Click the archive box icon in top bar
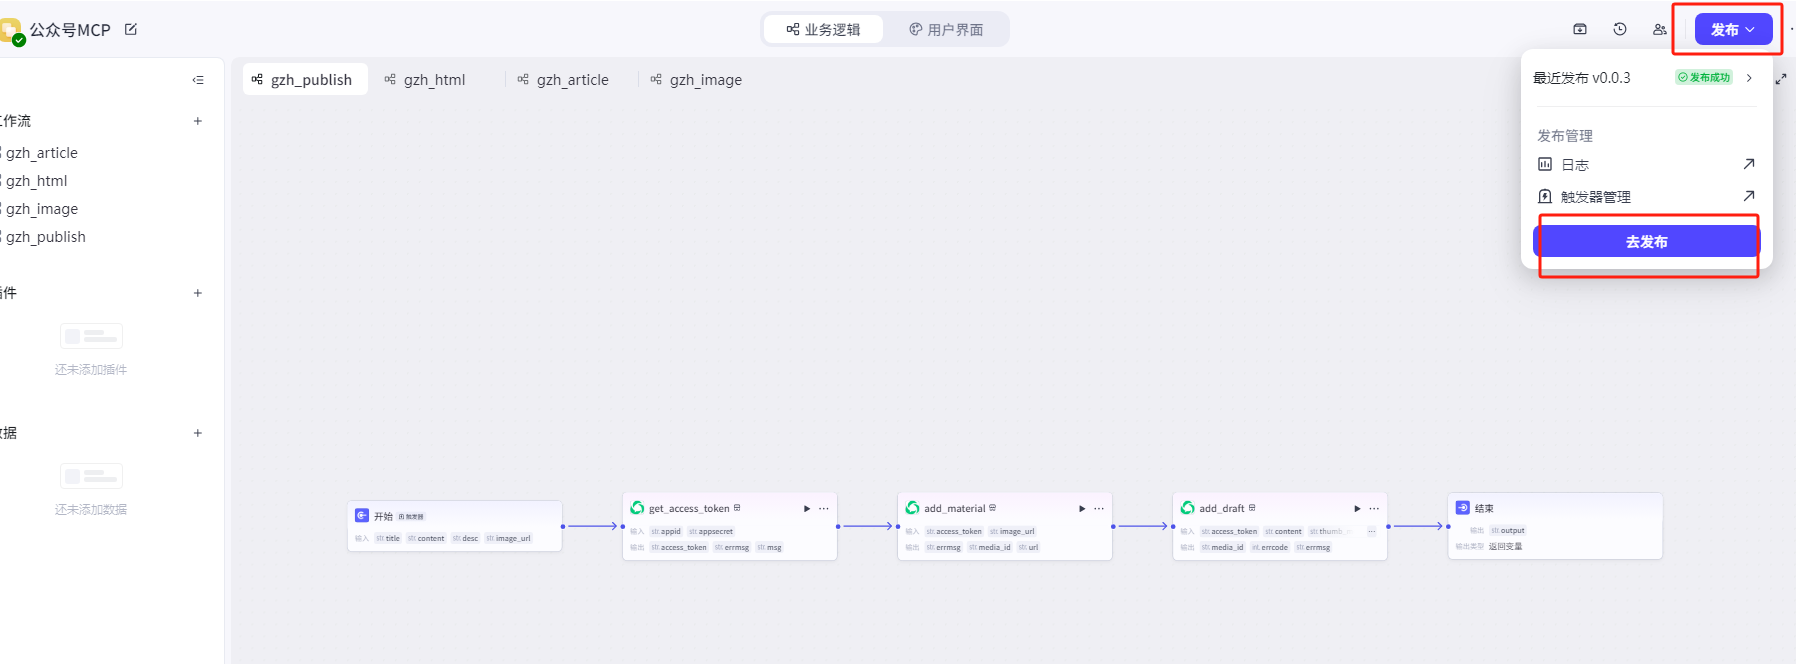Screen dimensions: 1796x664 [x=1580, y=29]
